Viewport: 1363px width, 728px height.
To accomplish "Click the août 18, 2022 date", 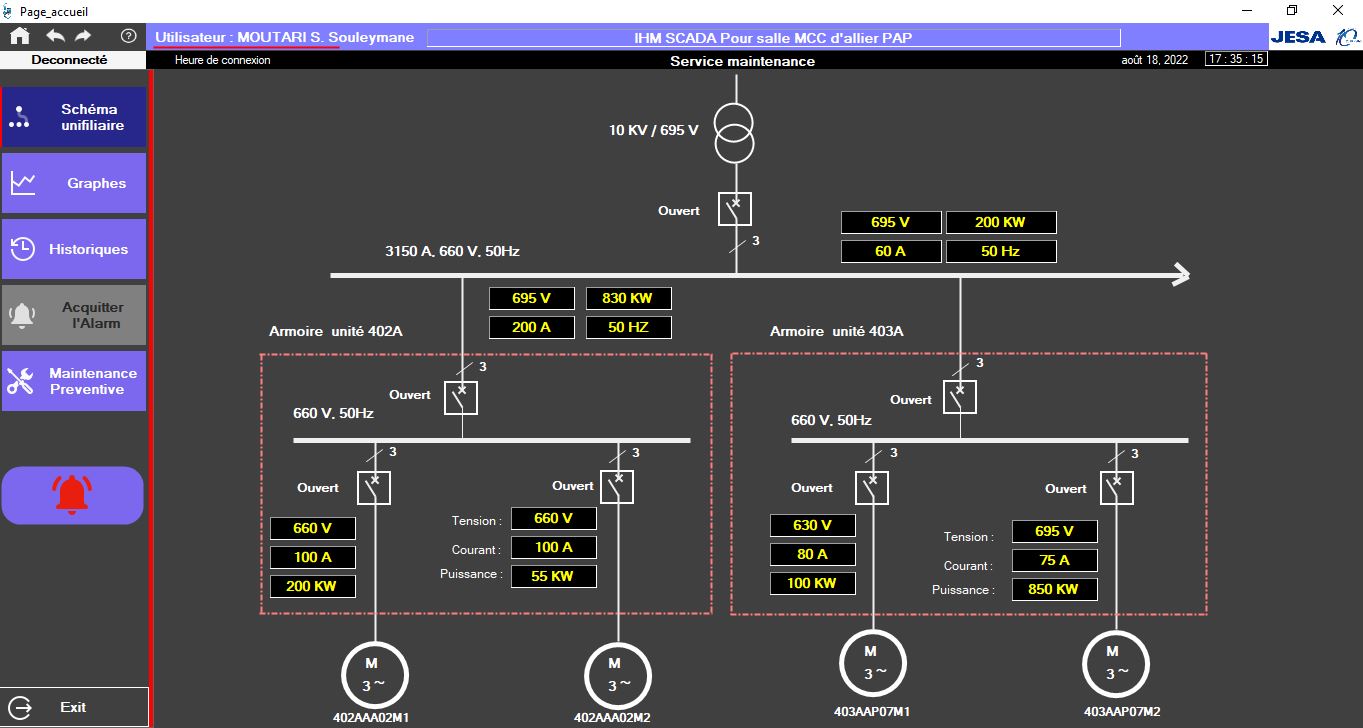I will point(1155,60).
